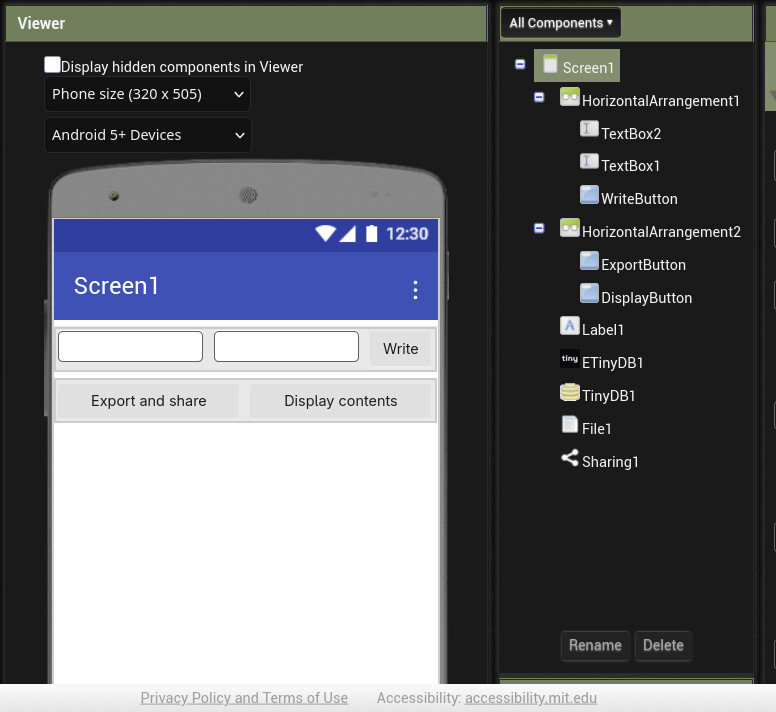Click the File1 component icon
This screenshot has height=712, width=776.
pyautogui.click(x=569, y=426)
